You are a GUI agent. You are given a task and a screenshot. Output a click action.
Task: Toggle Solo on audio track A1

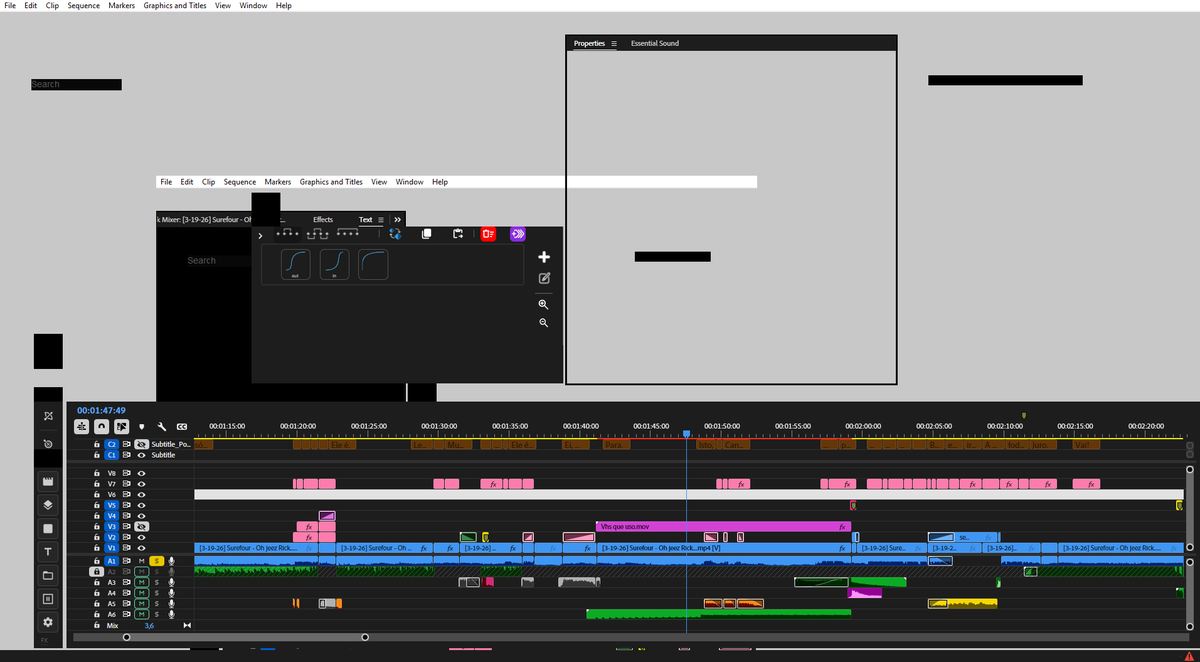[x=157, y=561]
